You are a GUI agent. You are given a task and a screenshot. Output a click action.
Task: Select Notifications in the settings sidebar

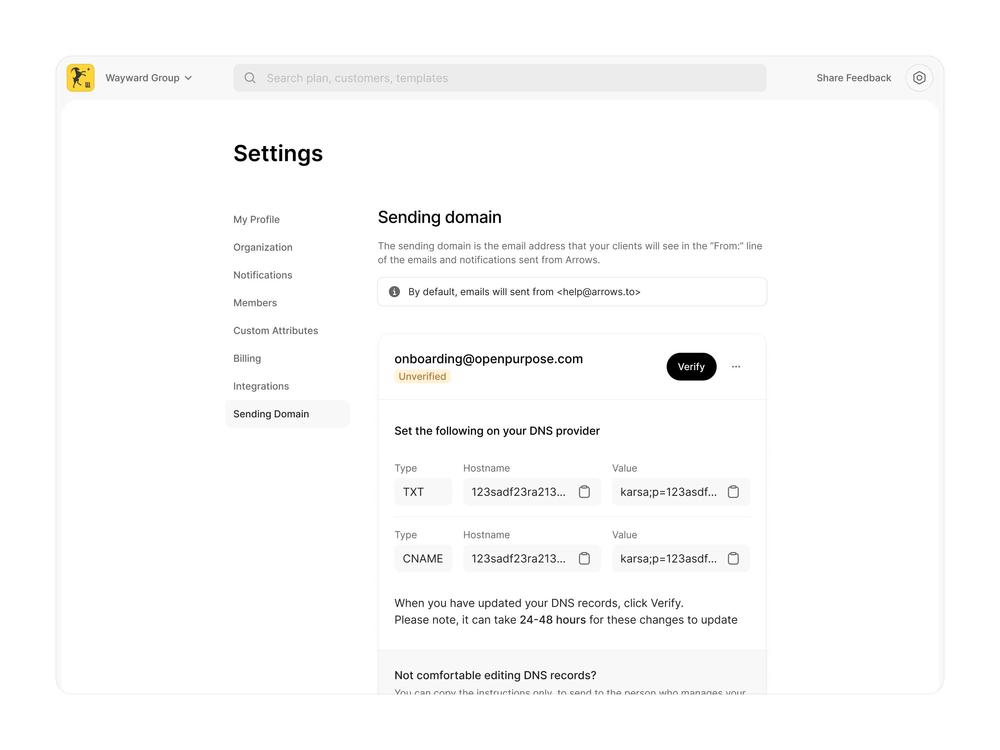pos(263,275)
